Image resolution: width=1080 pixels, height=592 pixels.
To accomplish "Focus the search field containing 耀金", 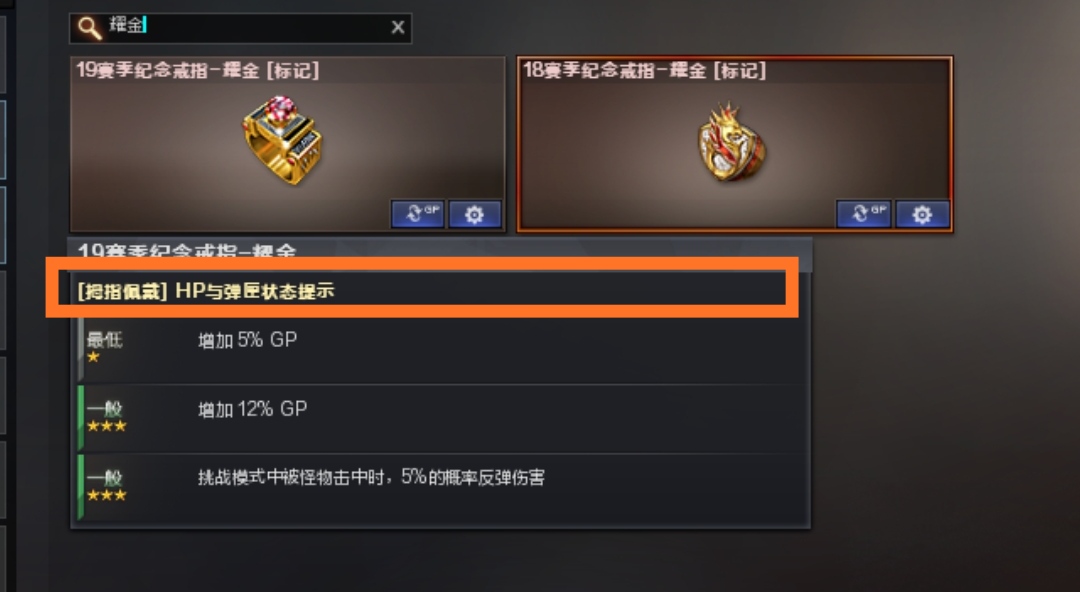I will [x=240, y=28].
